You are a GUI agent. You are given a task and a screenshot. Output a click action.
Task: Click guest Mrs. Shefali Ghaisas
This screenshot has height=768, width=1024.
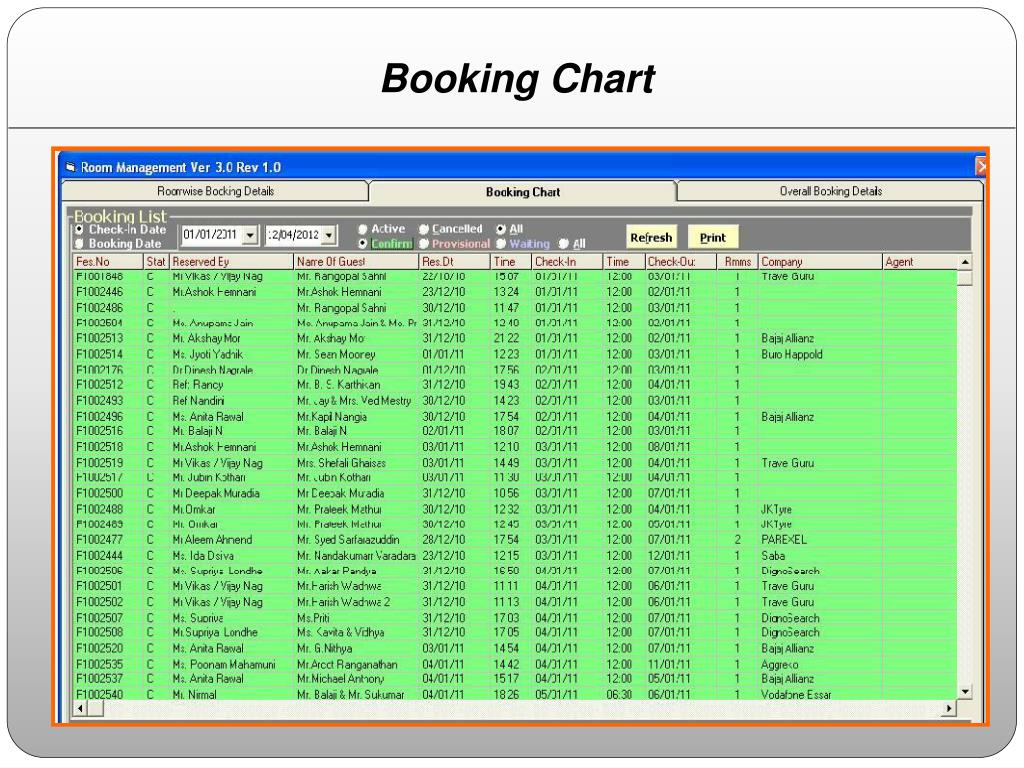pos(341,463)
